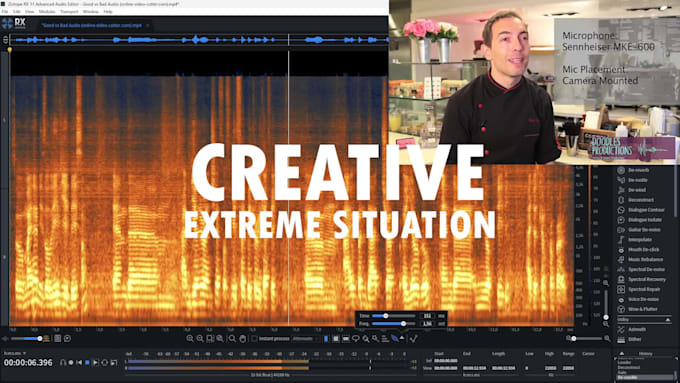Open the Modules menu
The height and width of the screenshot is (383, 680).
pyautogui.click(x=47, y=12)
